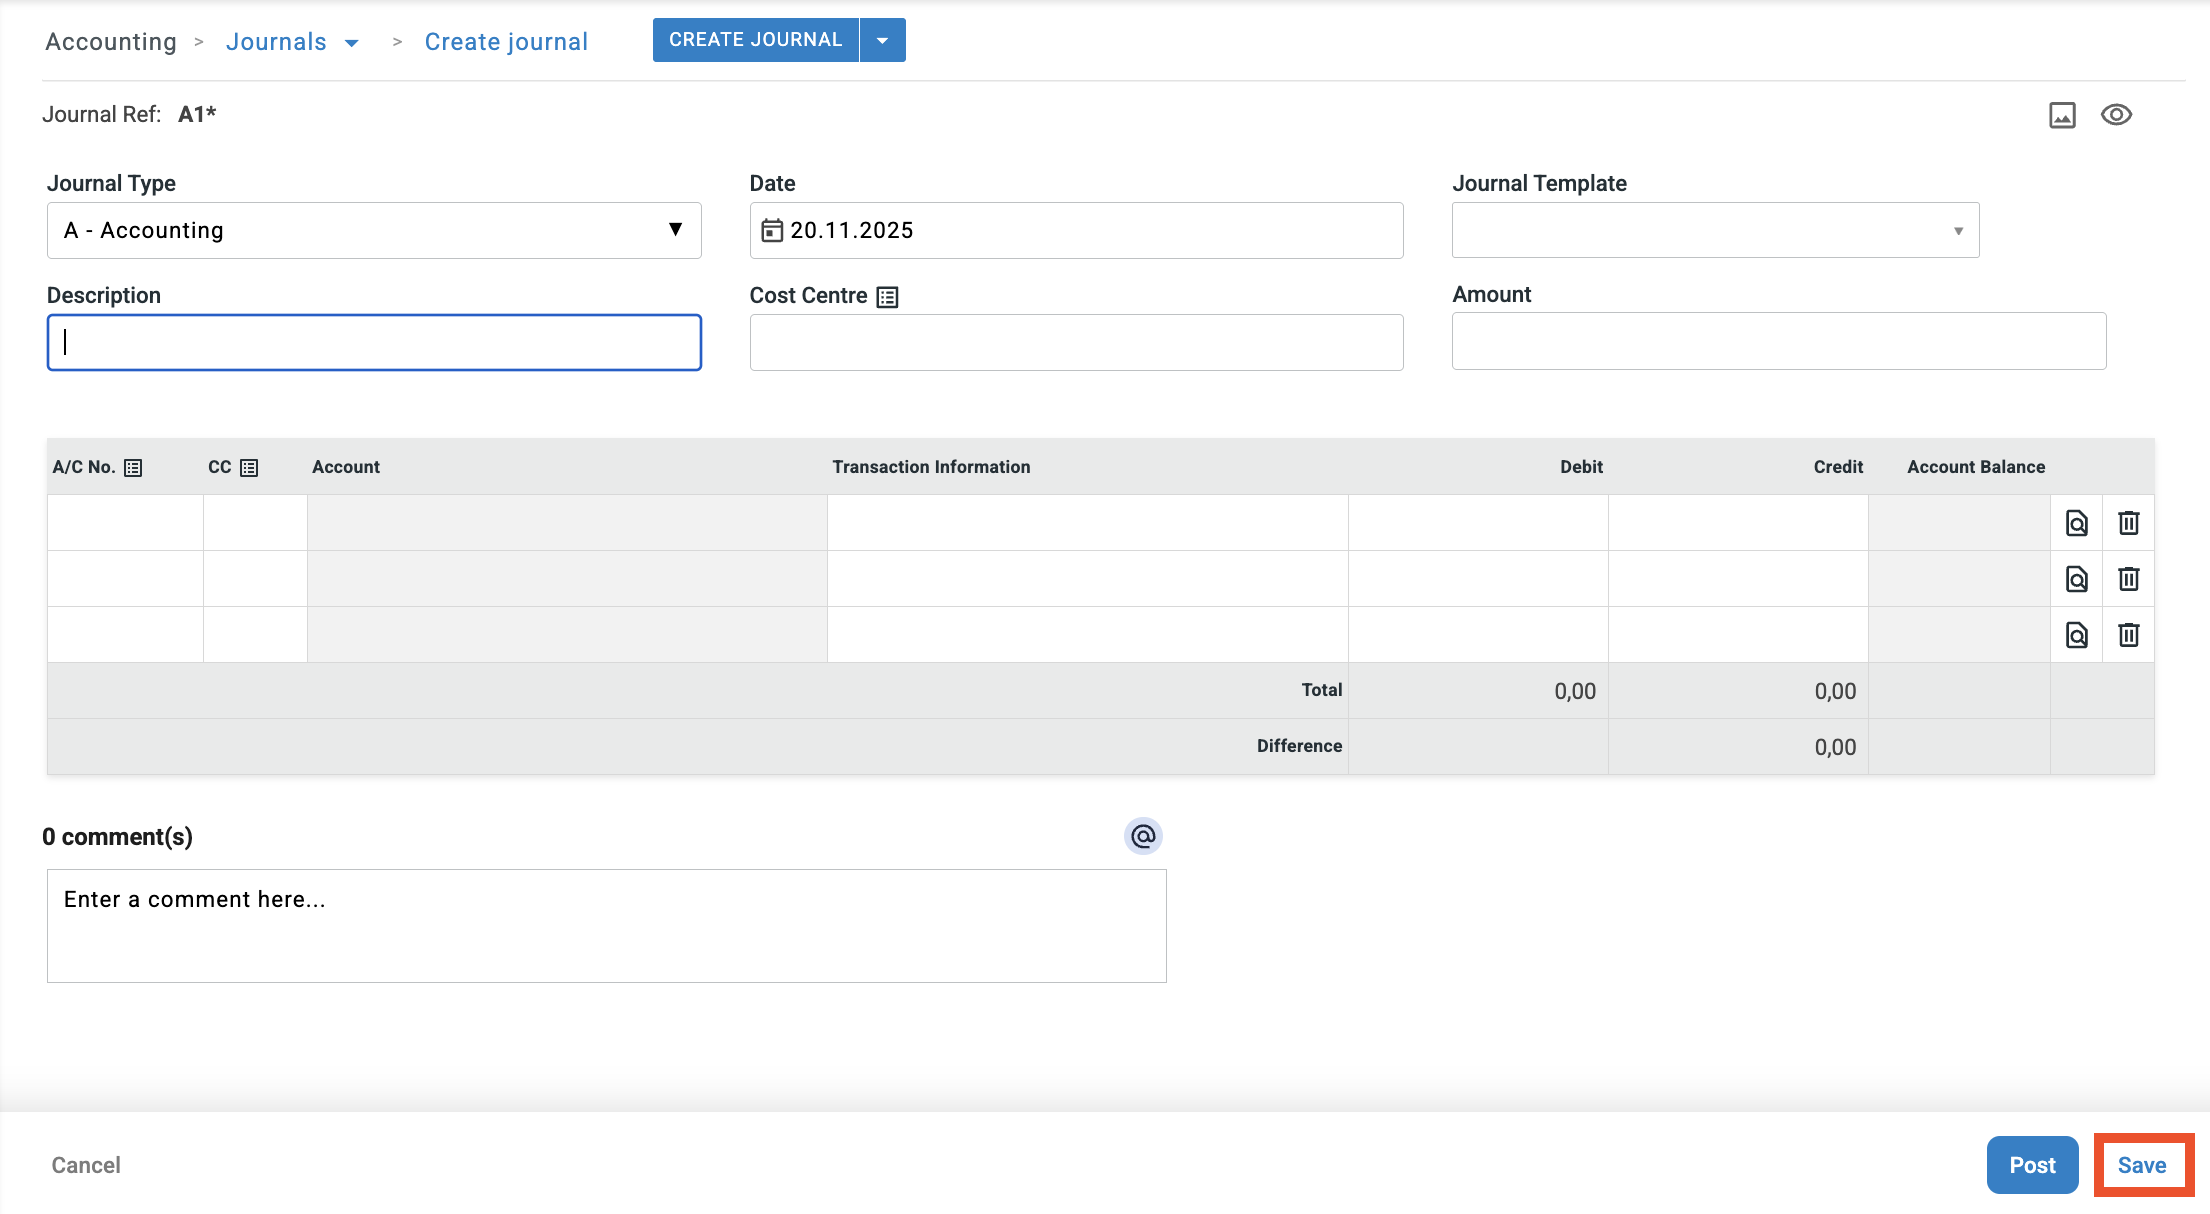Open the Cost Centre list icon
The image size is (2210, 1214).
(887, 297)
